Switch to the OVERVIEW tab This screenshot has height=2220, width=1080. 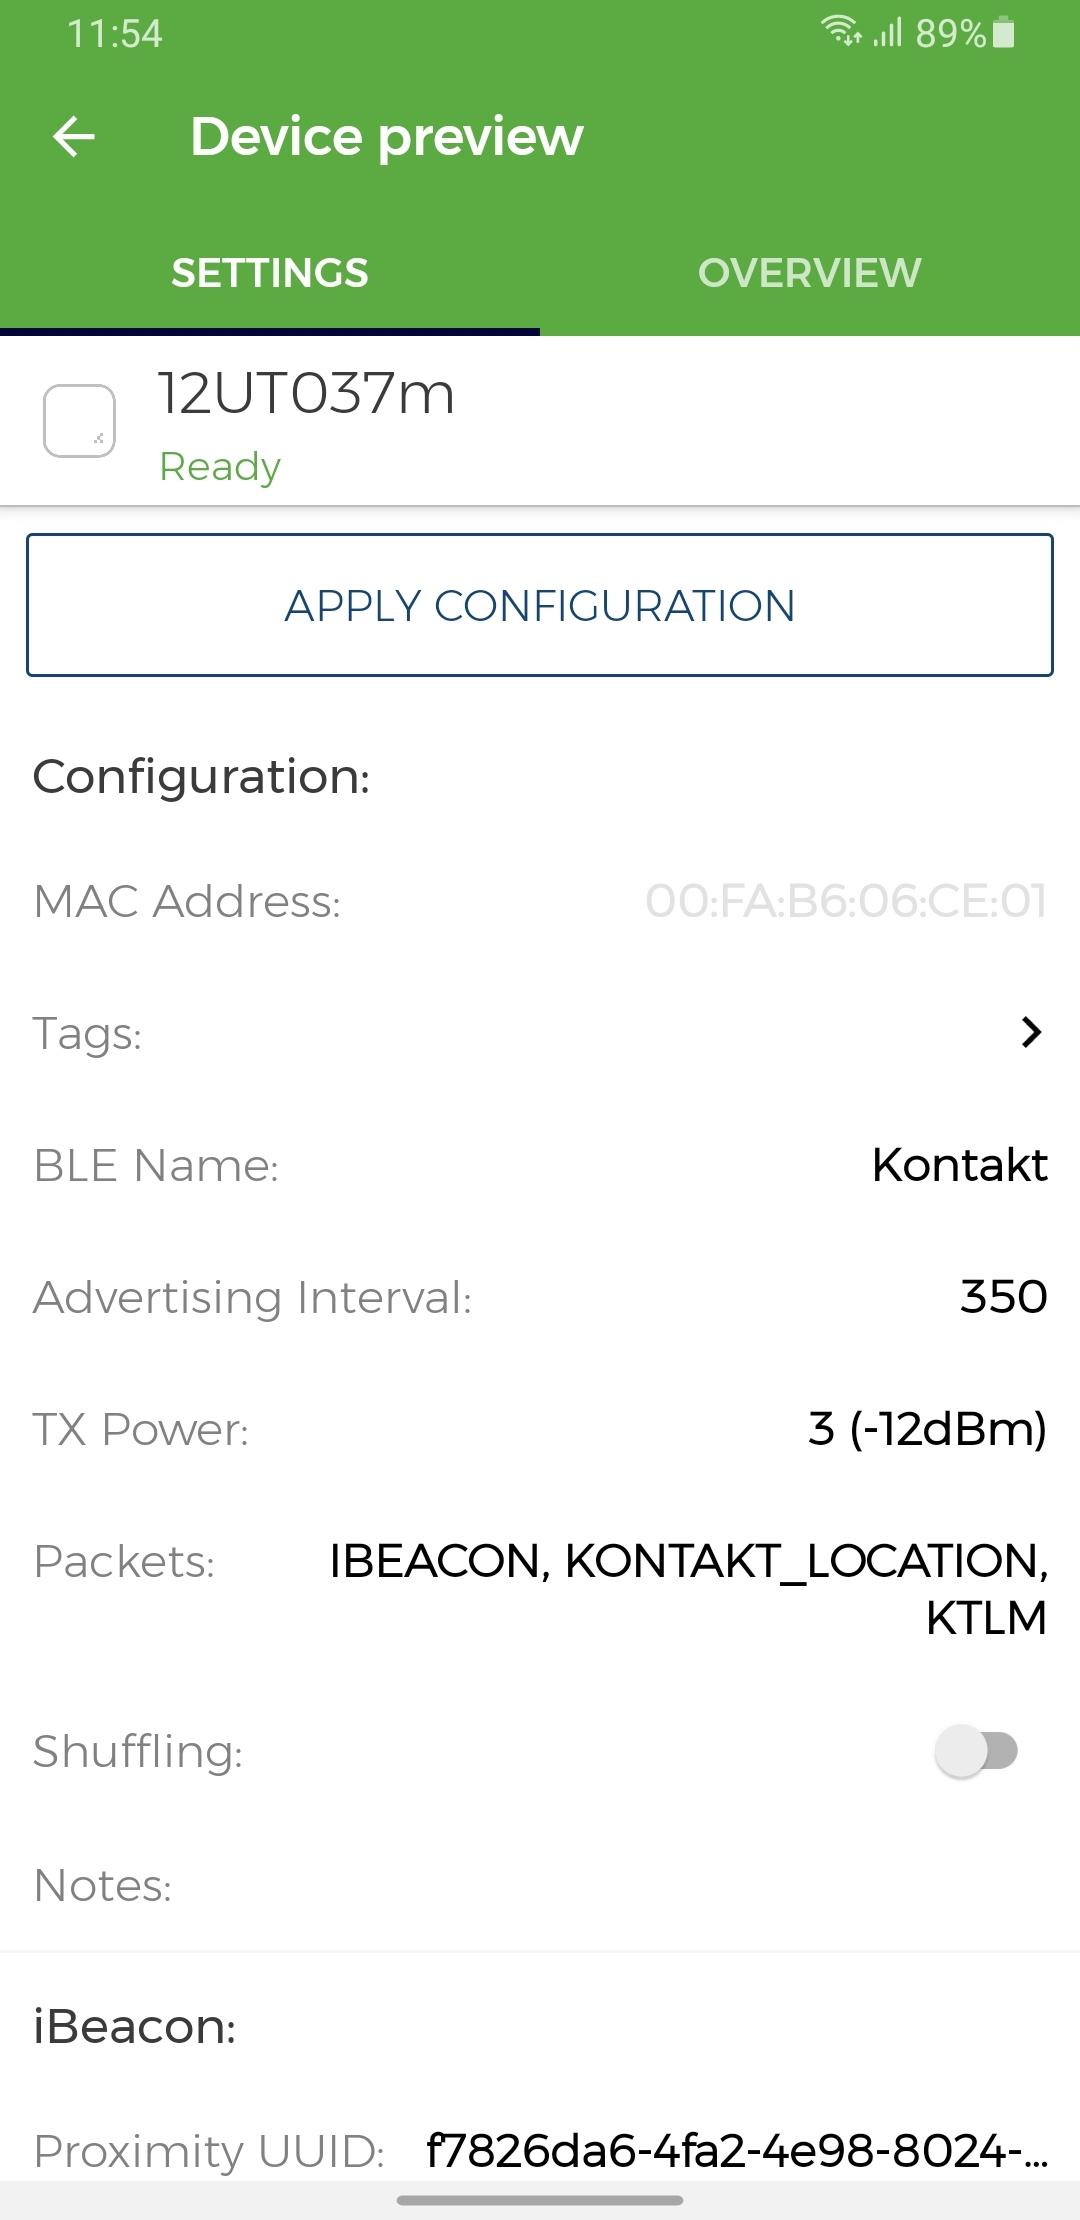(x=810, y=273)
